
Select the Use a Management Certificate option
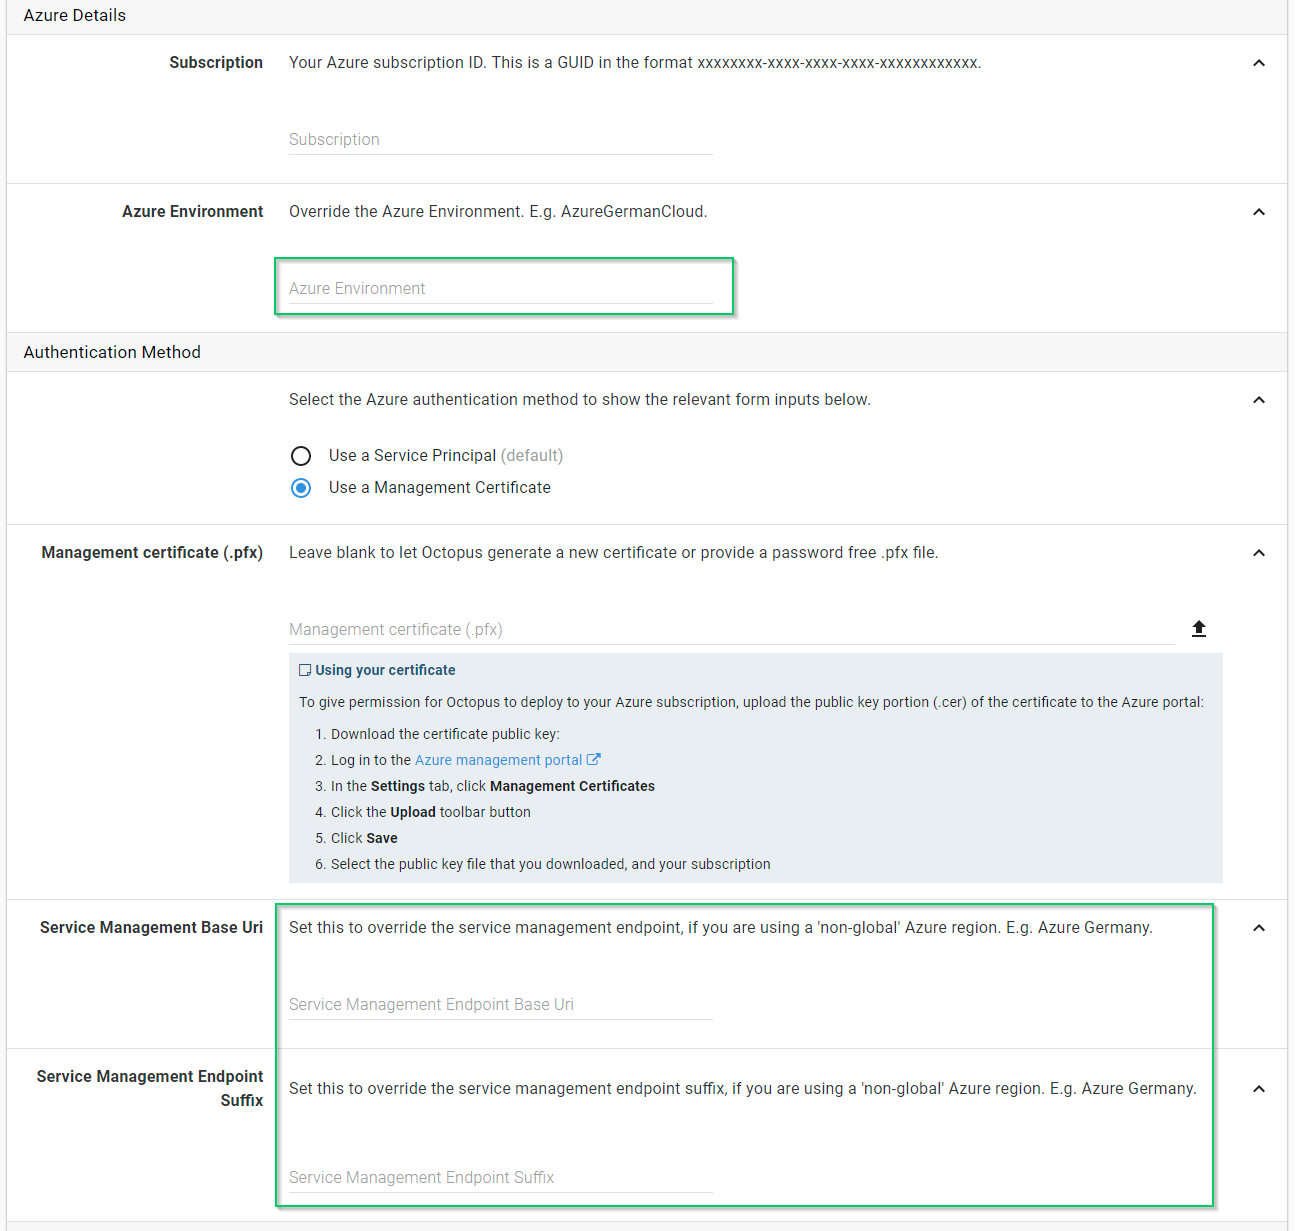[x=301, y=488]
